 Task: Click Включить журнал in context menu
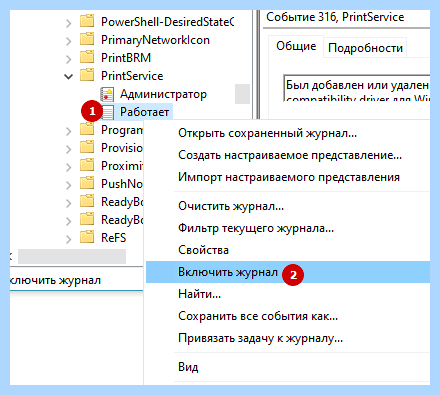coord(288,272)
